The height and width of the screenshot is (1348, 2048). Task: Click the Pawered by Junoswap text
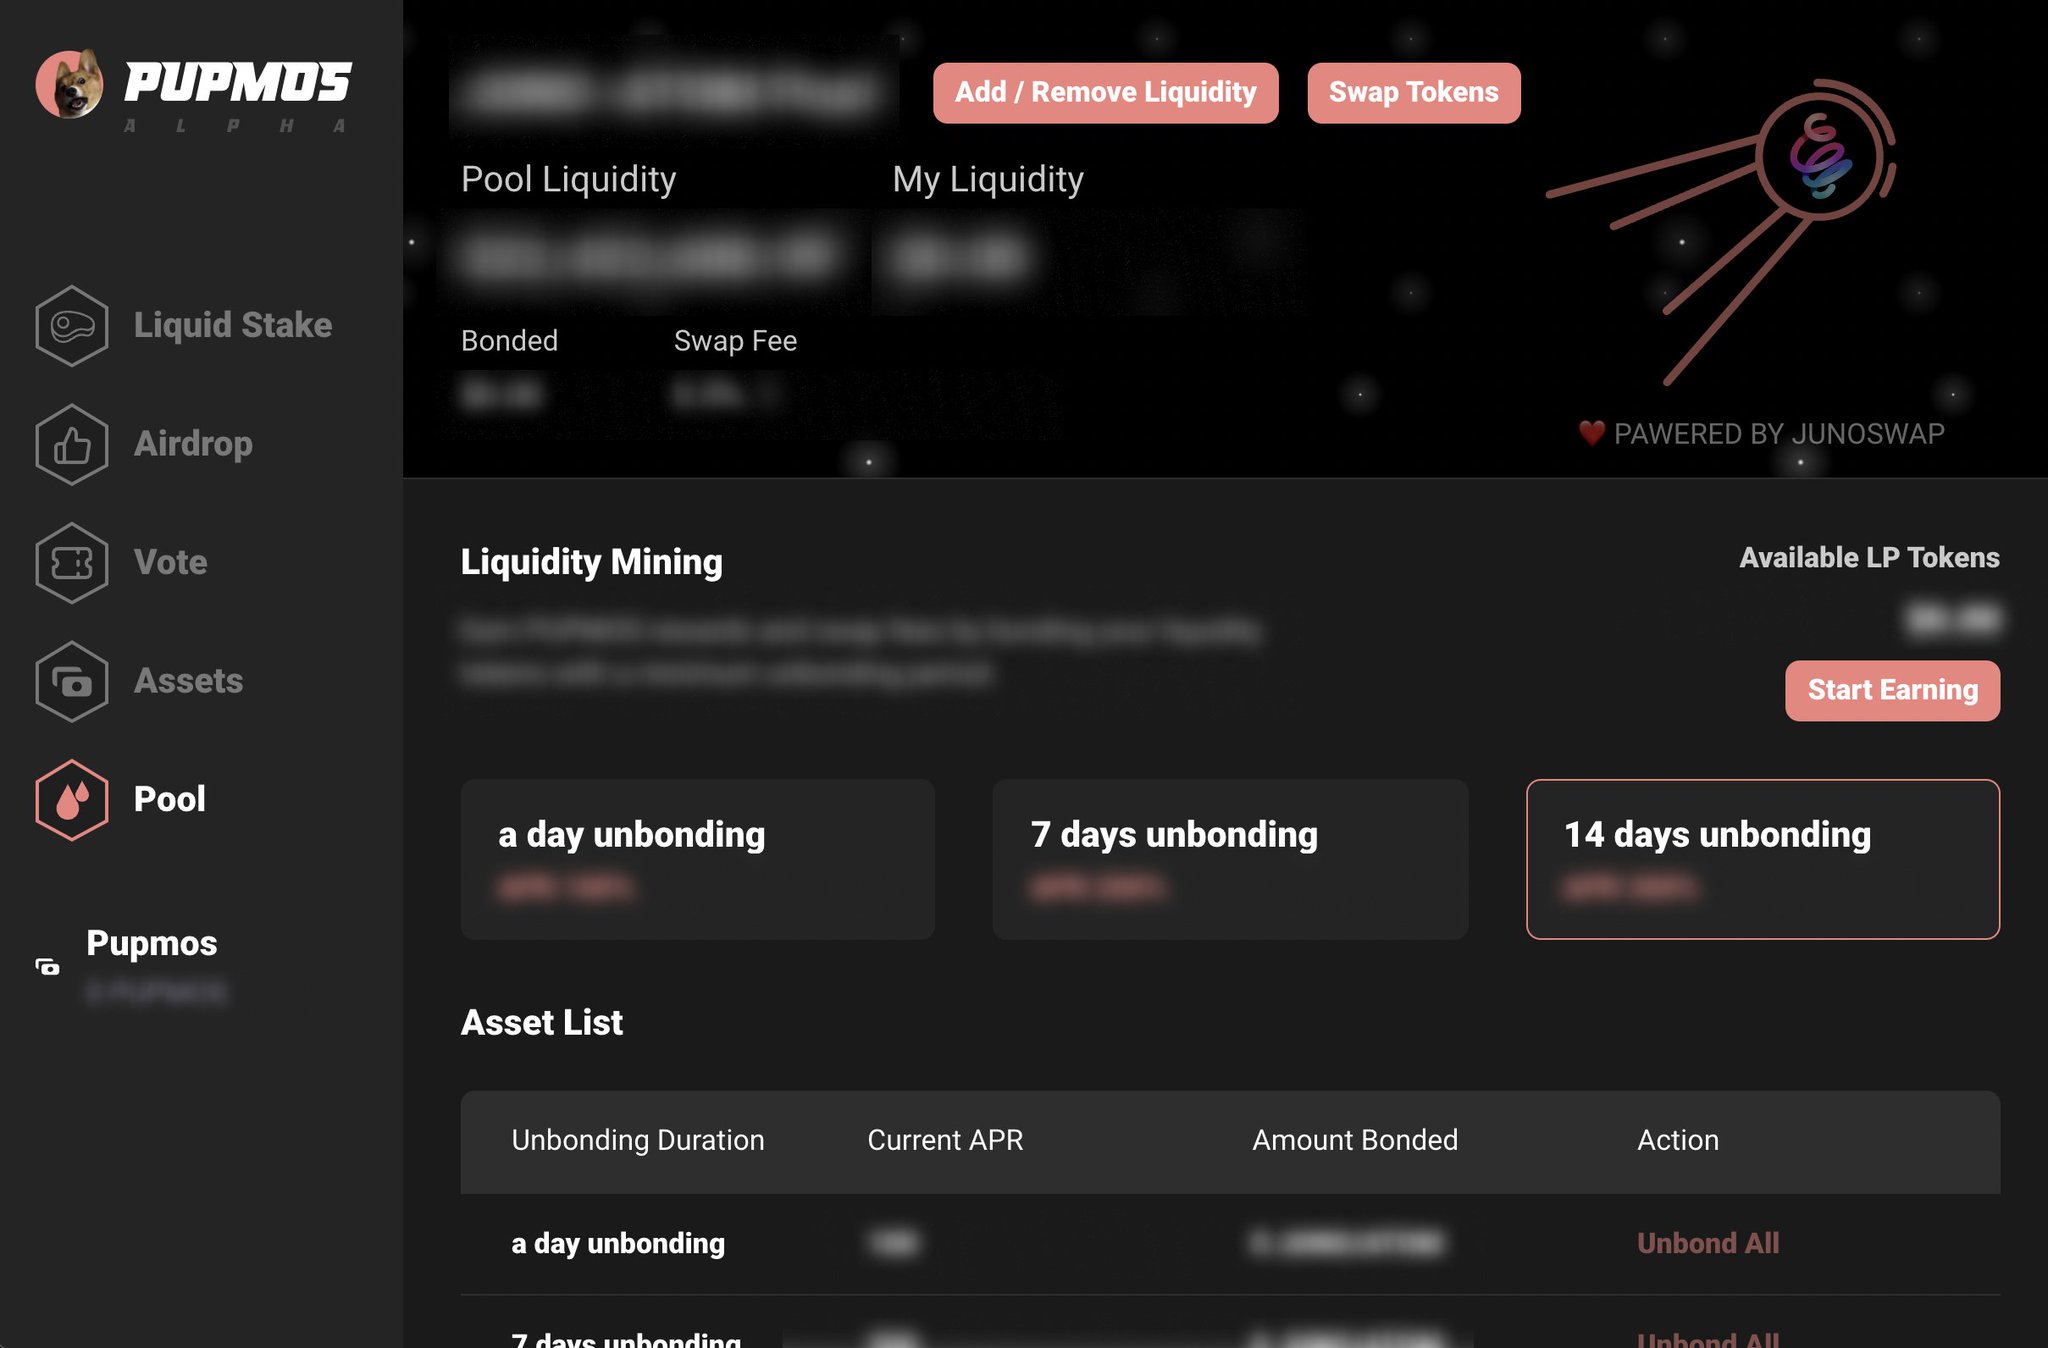tap(1778, 434)
